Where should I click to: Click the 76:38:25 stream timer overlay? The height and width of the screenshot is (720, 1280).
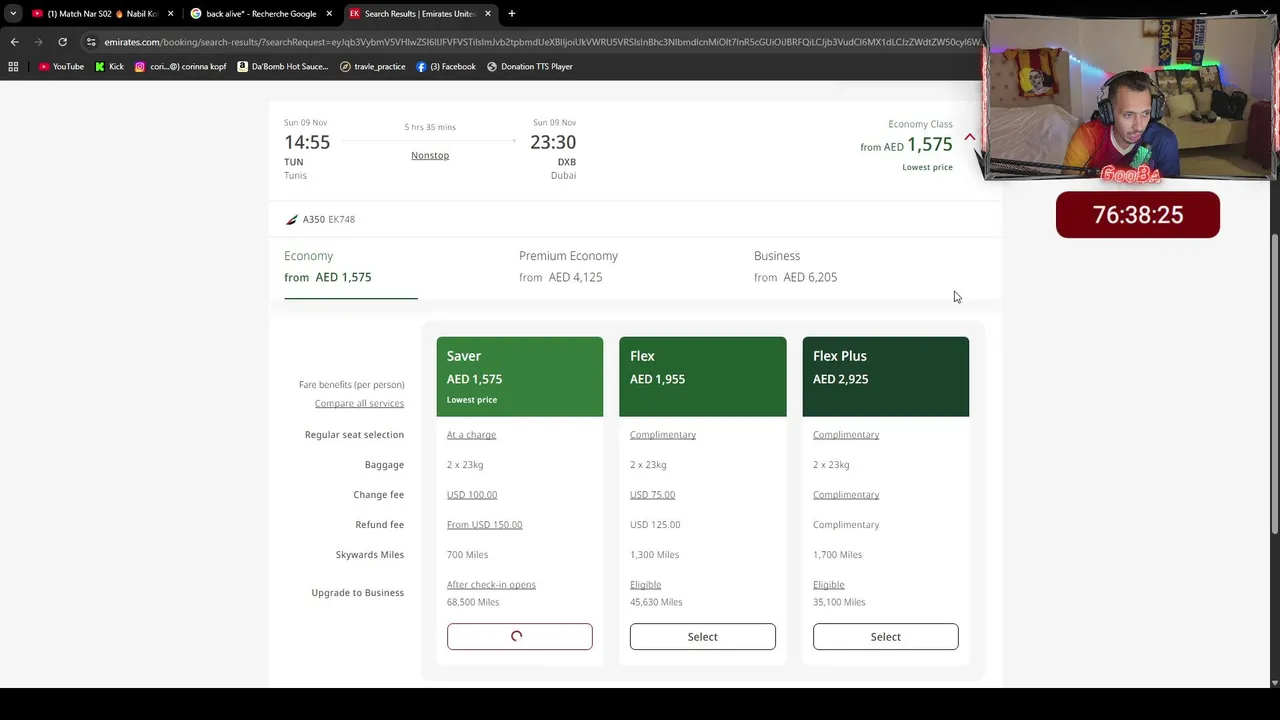click(1138, 215)
